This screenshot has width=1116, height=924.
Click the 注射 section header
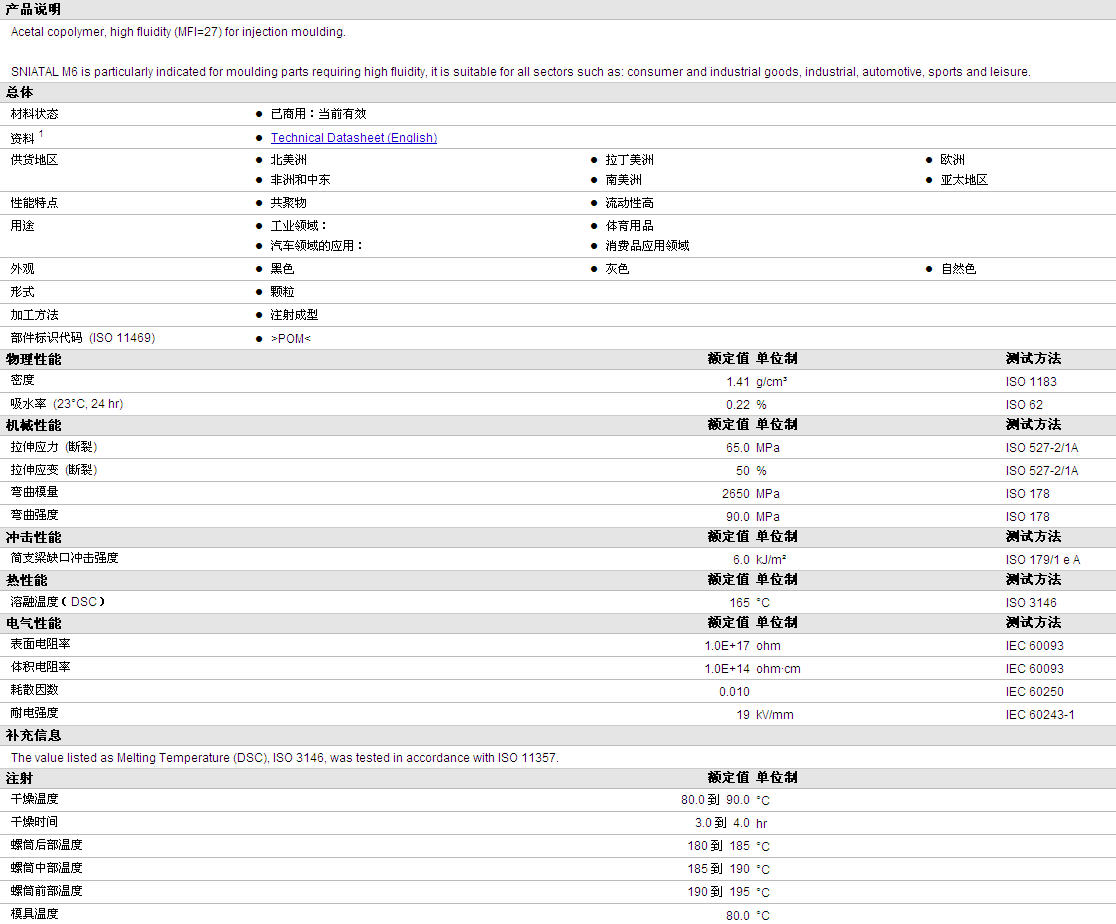click(20, 779)
